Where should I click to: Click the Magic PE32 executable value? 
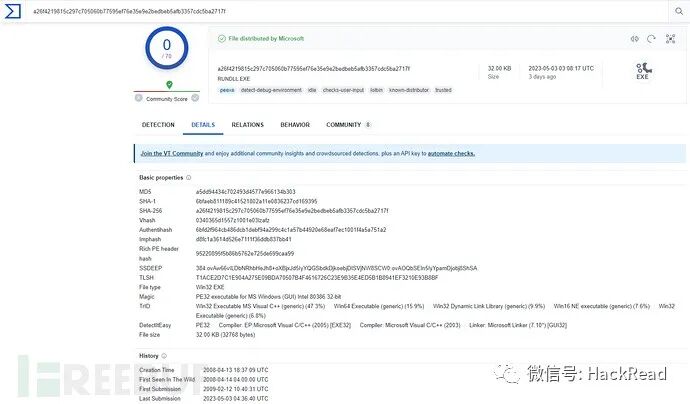[x=268, y=297]
